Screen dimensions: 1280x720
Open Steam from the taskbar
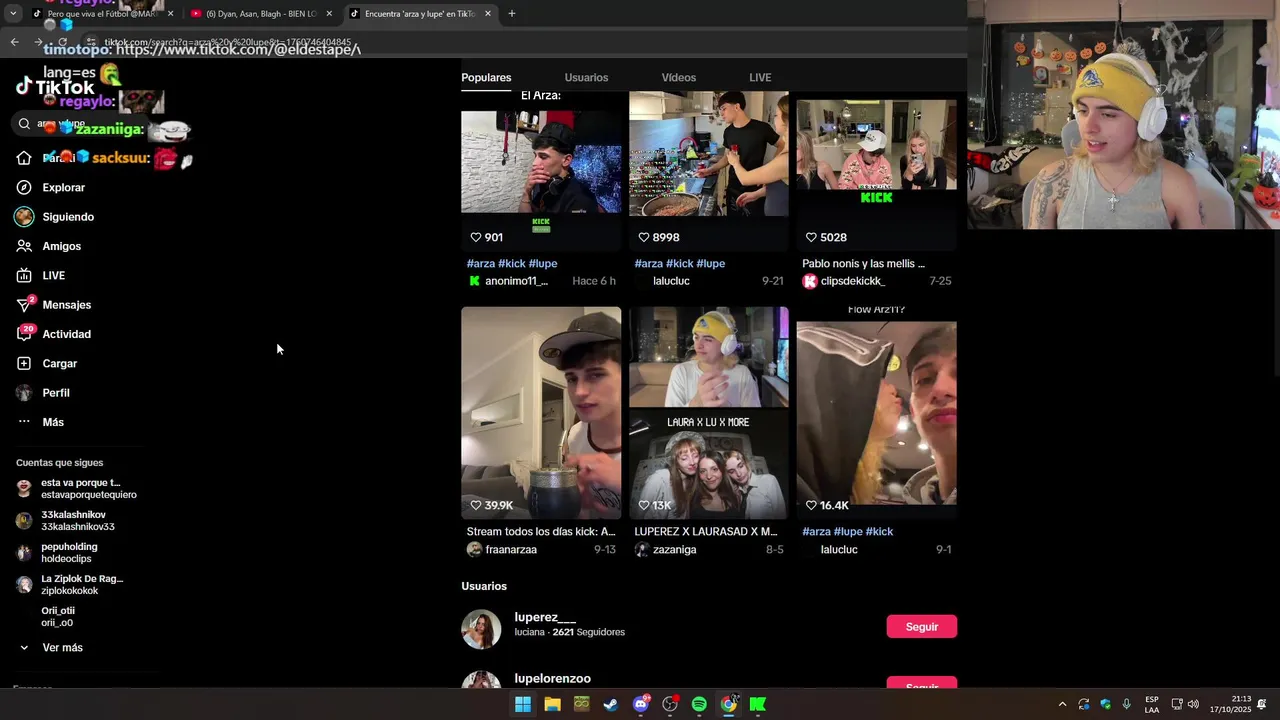click(x=611, y=704)
